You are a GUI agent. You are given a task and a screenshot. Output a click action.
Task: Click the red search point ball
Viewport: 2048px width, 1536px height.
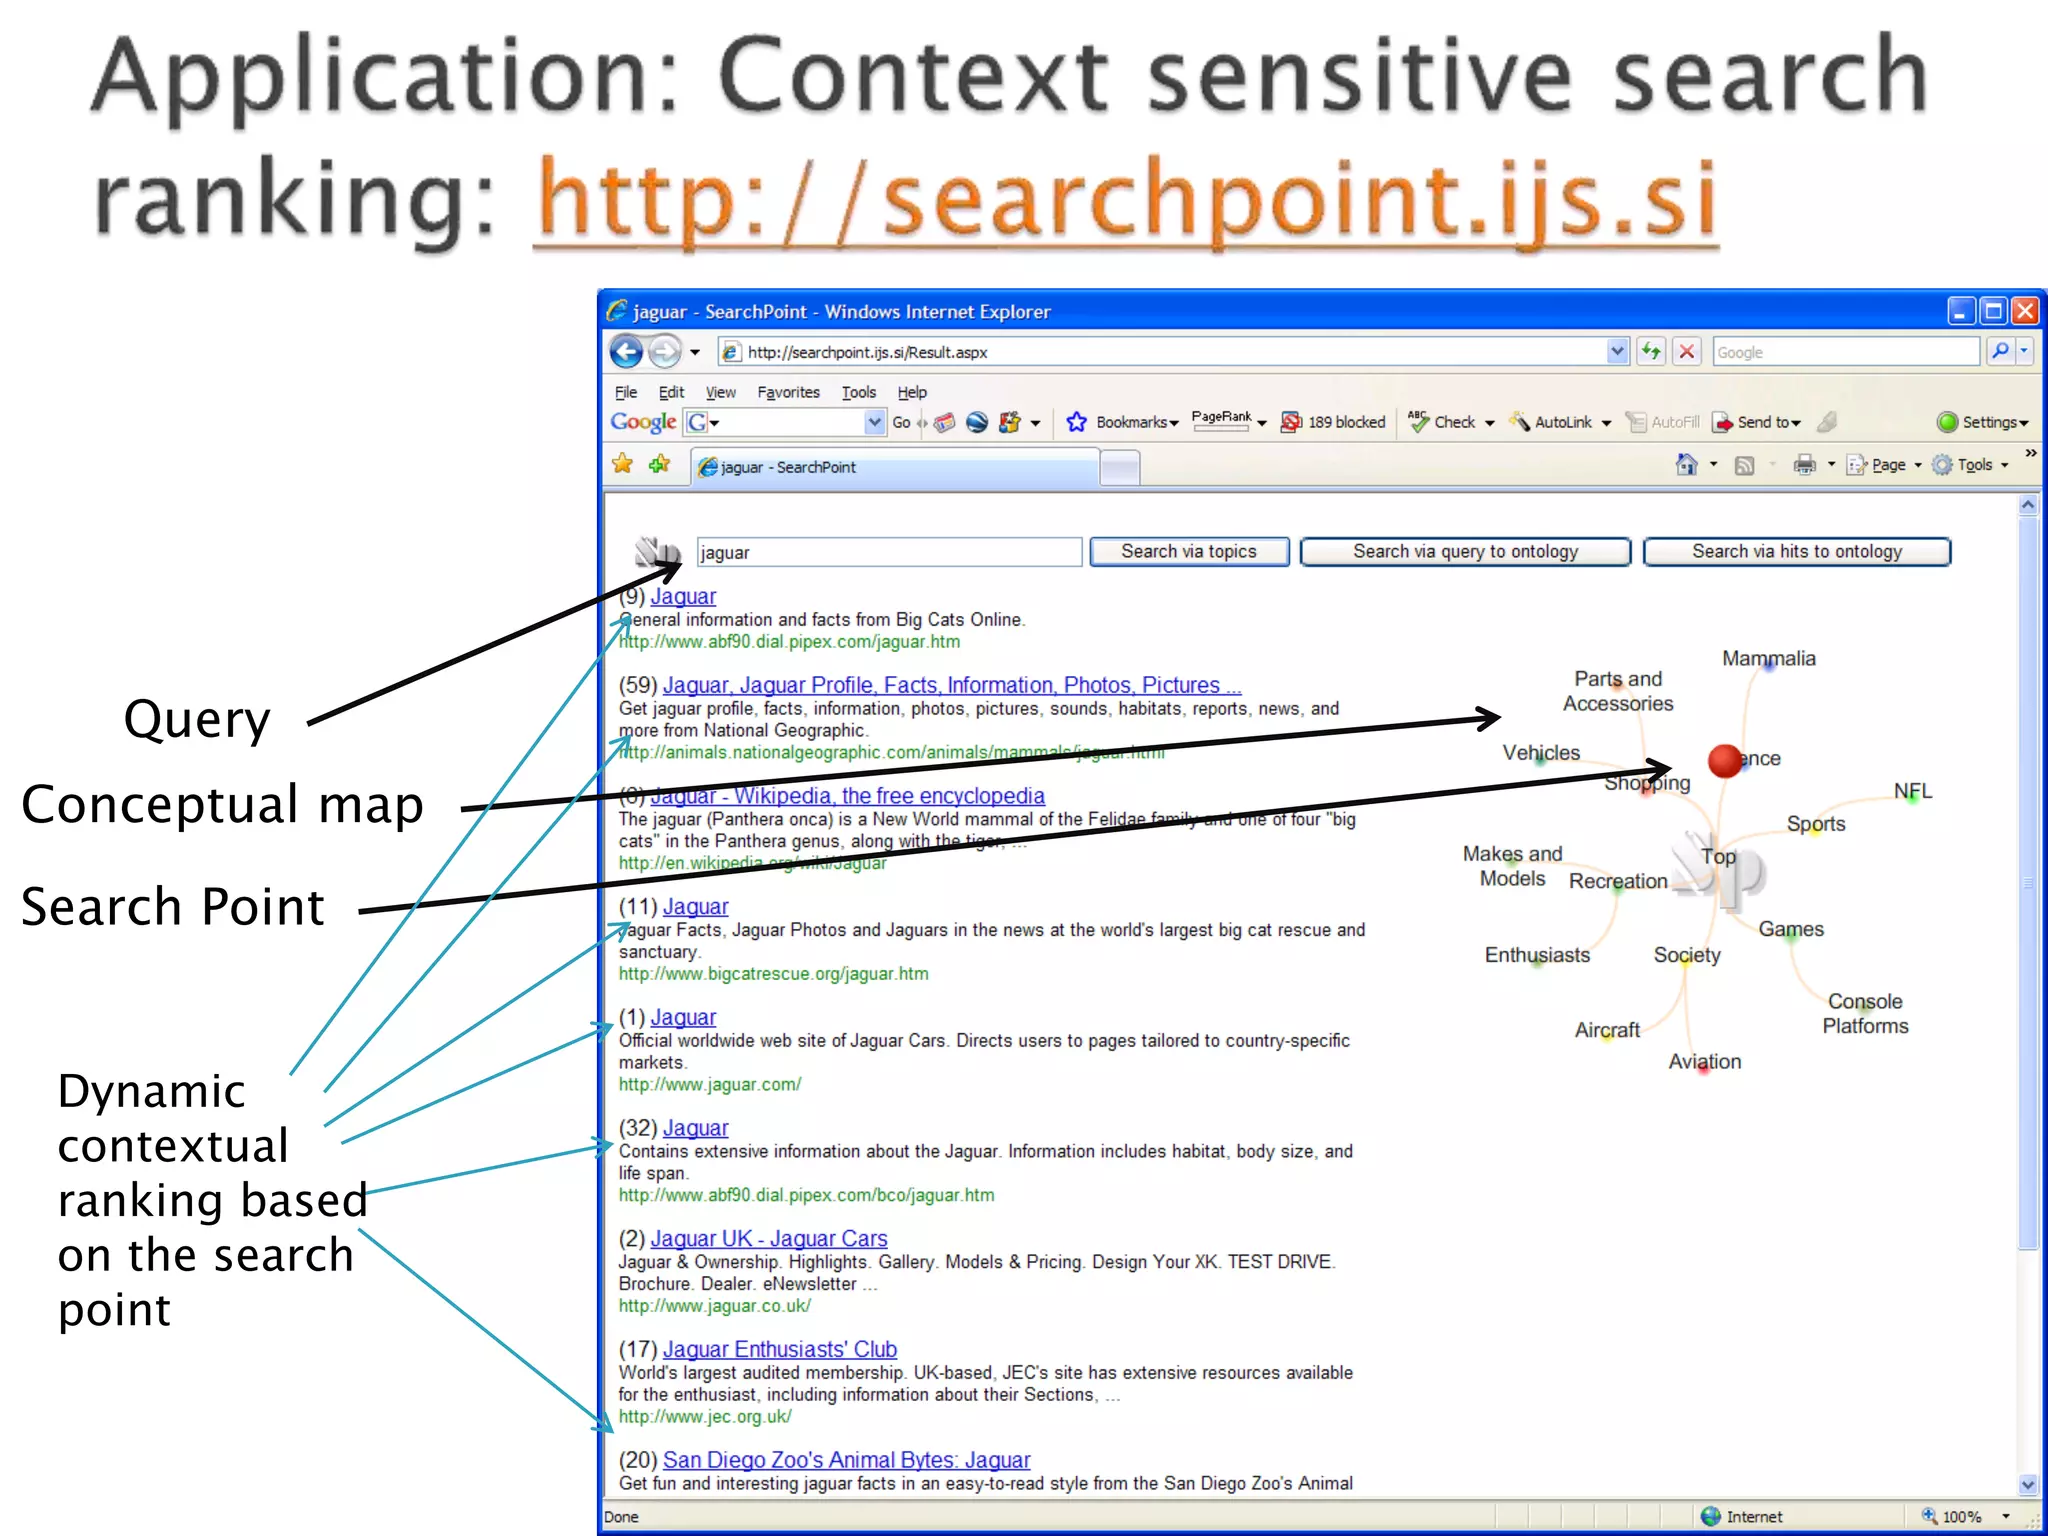click(1725, 760)
